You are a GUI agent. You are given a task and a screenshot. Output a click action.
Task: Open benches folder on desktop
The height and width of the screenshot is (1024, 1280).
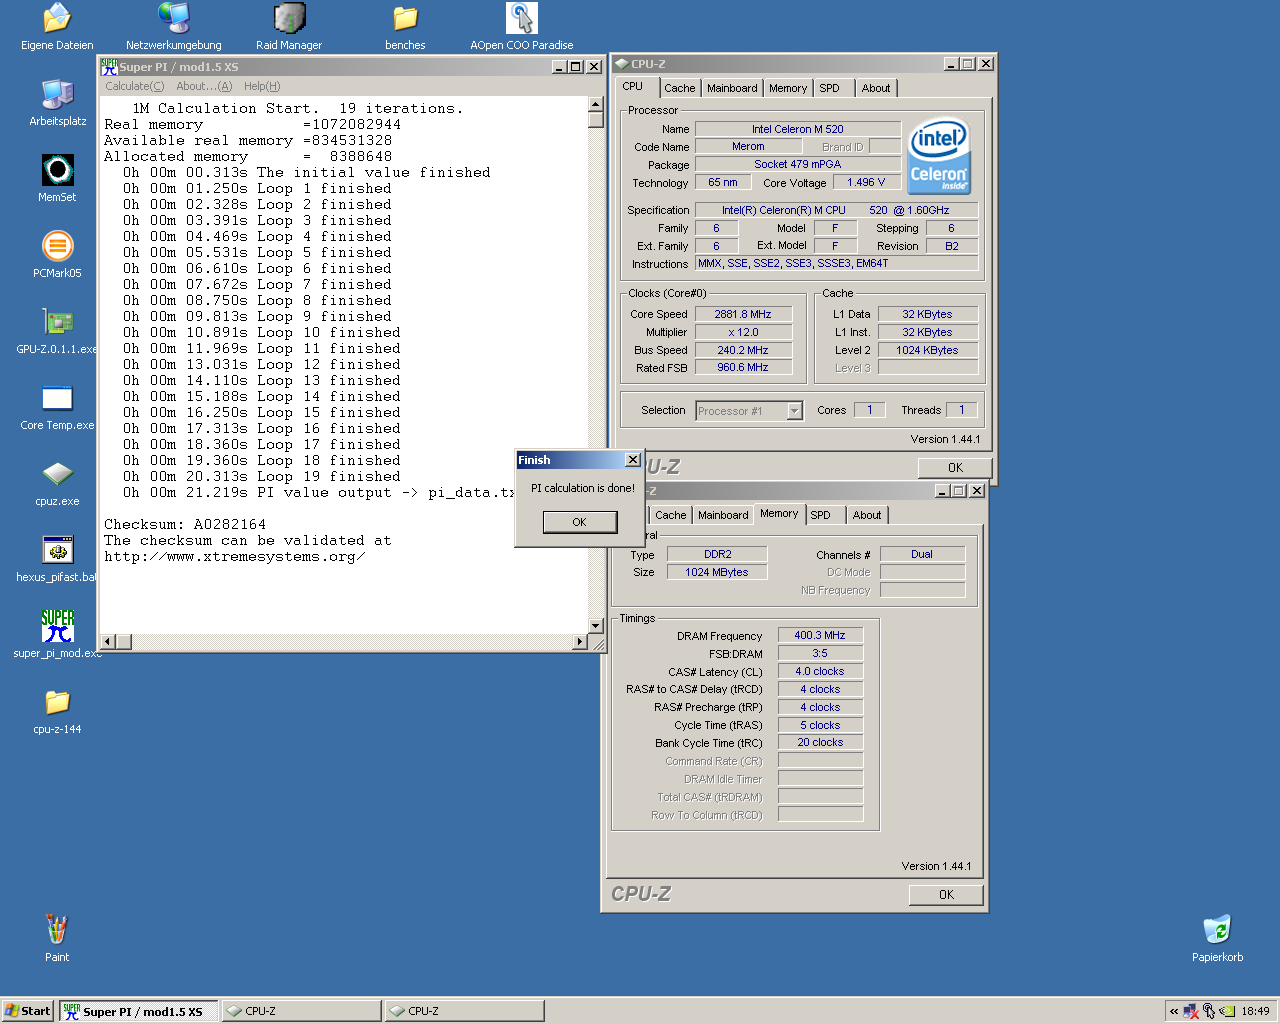pyautogui.click(x=405, y=27)
